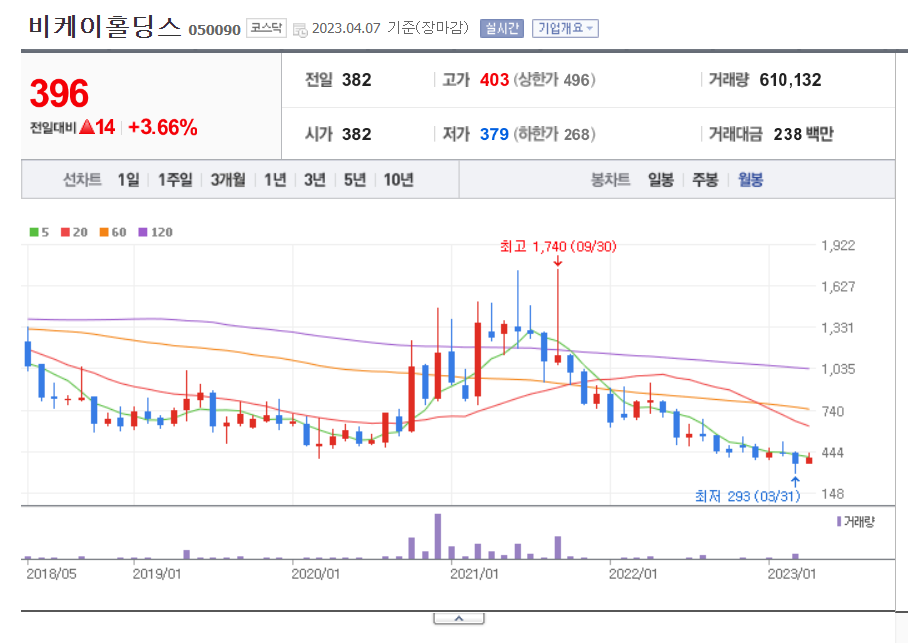This screenshot has width=908, height=643.
Task: Click the purple 거래량 volume legend icon
Action: (839, 521)
